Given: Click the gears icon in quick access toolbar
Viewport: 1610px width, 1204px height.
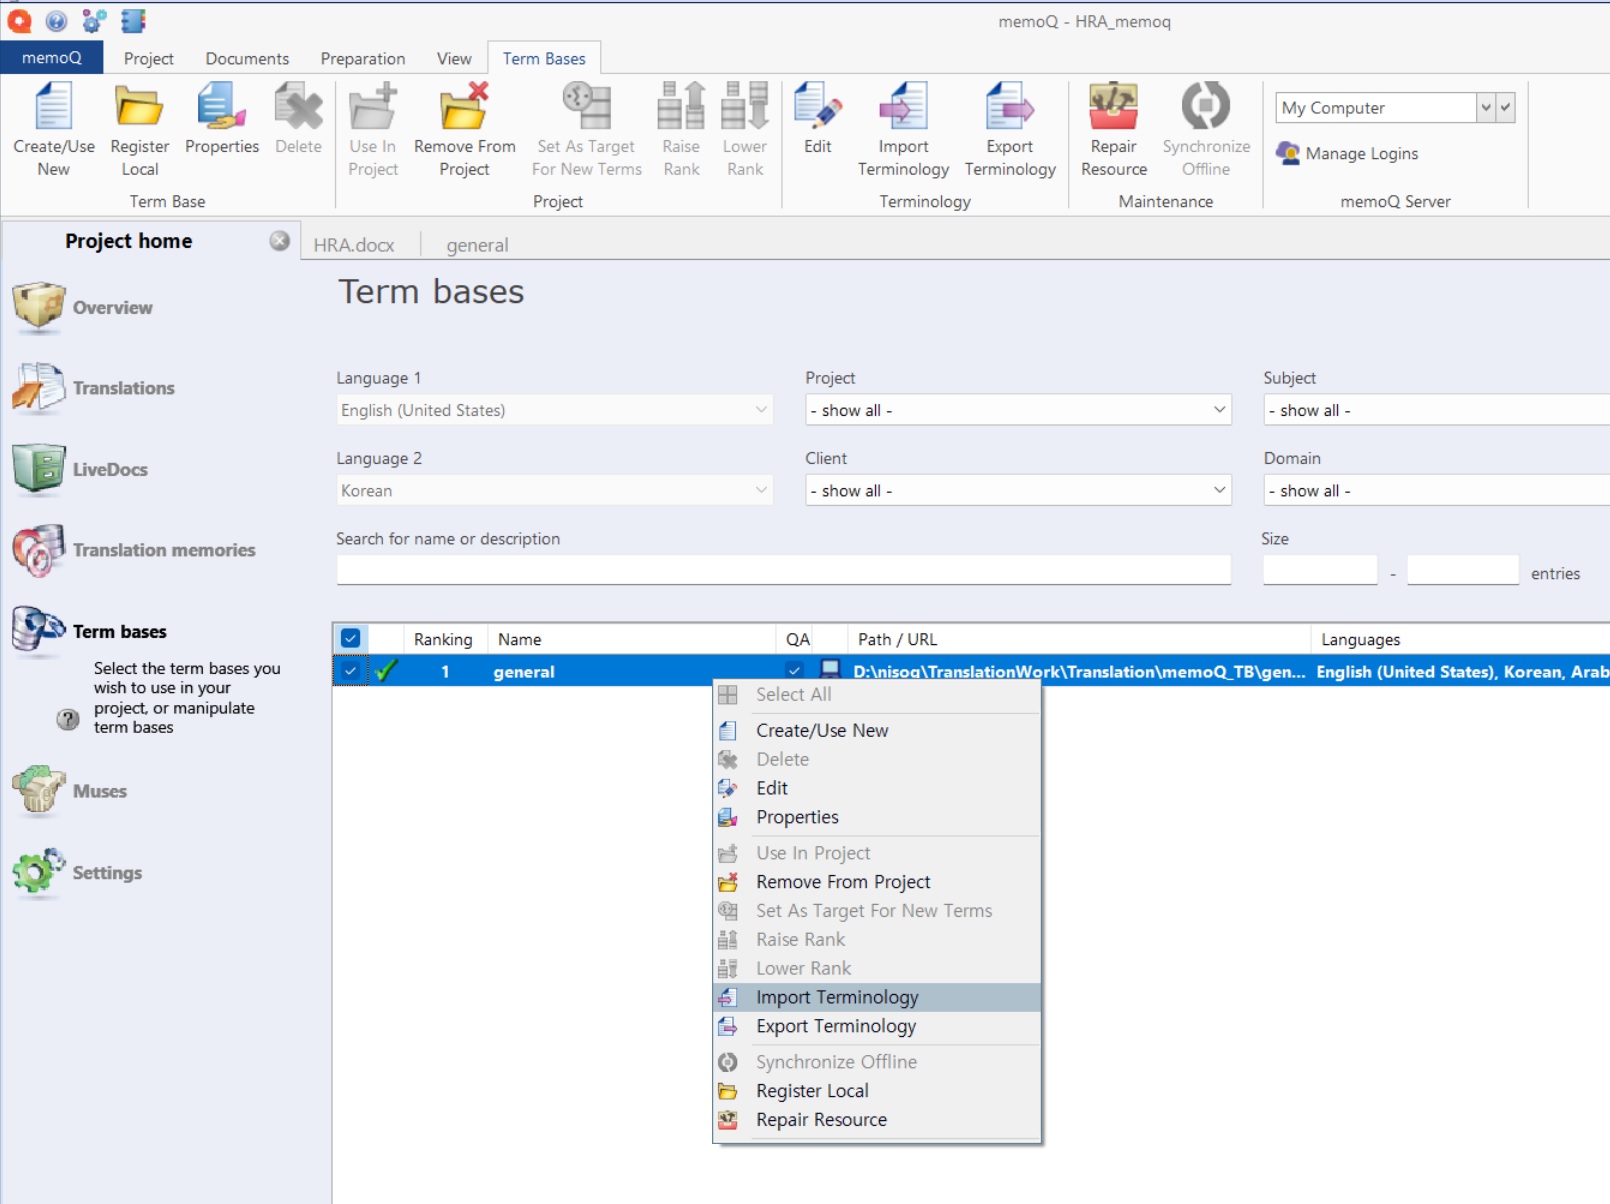Looking at the screenshot, I should pyautogui.click(x=94, y=20).
